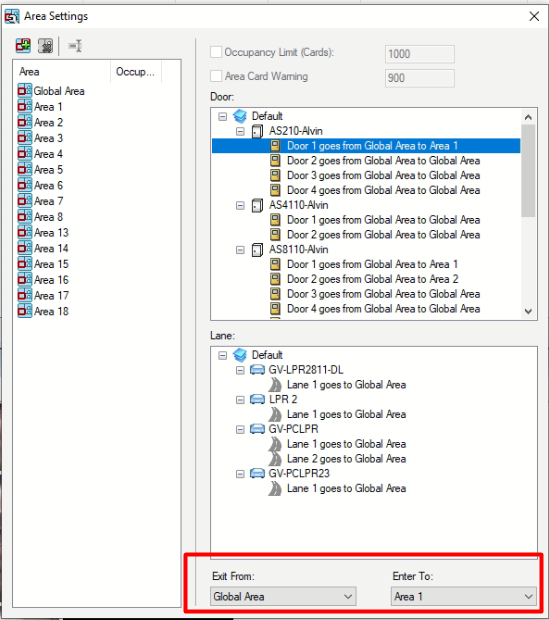This screenshot has width=549, height=620.
Task: Select Area 5 in the area list
Action: [x=48, y=170]
